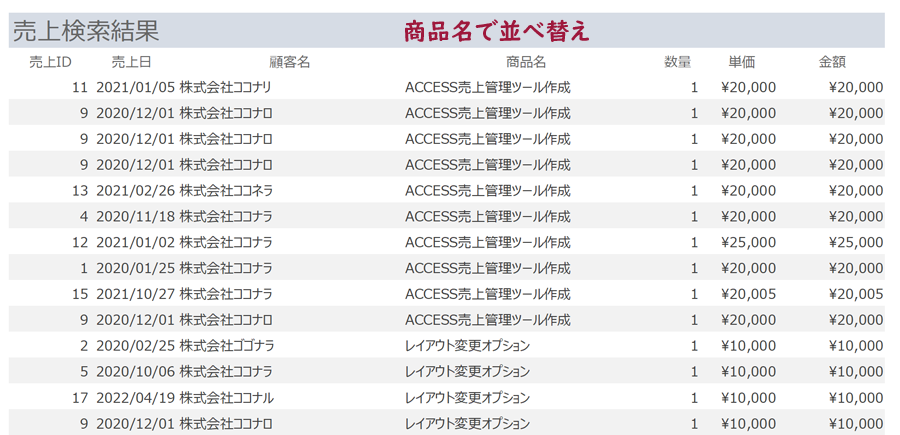Screen dimensions: 900x435
Task: Click product name in the 2021/02/26 row
Action: [x=488, y=191]
